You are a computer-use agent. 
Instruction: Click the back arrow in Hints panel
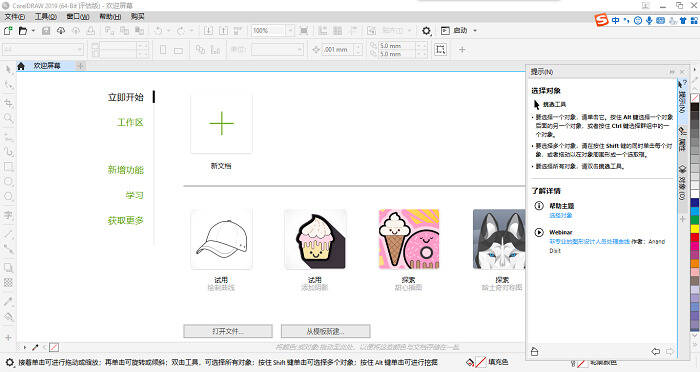point(655,351)
